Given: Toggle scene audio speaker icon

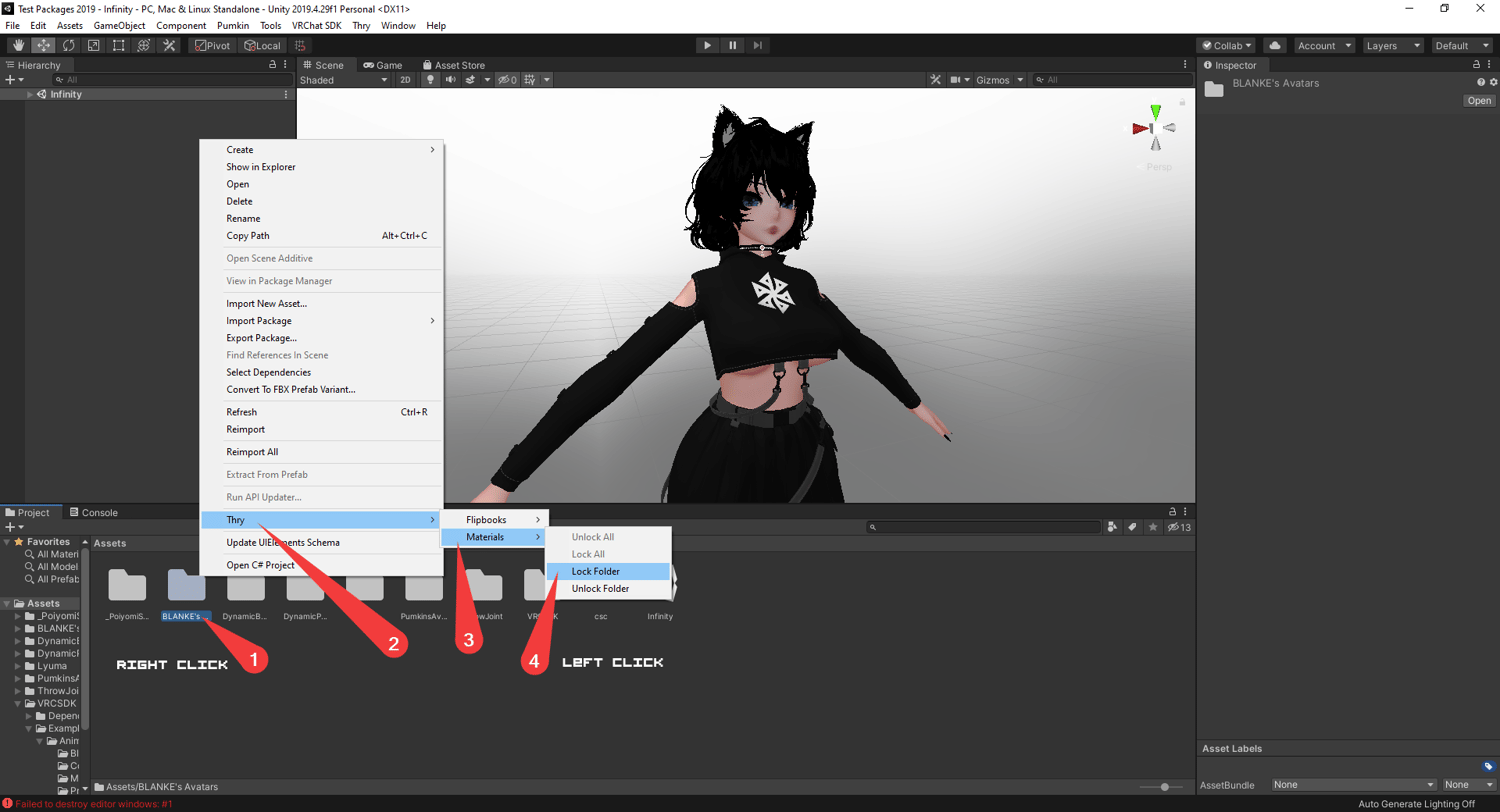Looking at the screenshot, I should [451, 79].
